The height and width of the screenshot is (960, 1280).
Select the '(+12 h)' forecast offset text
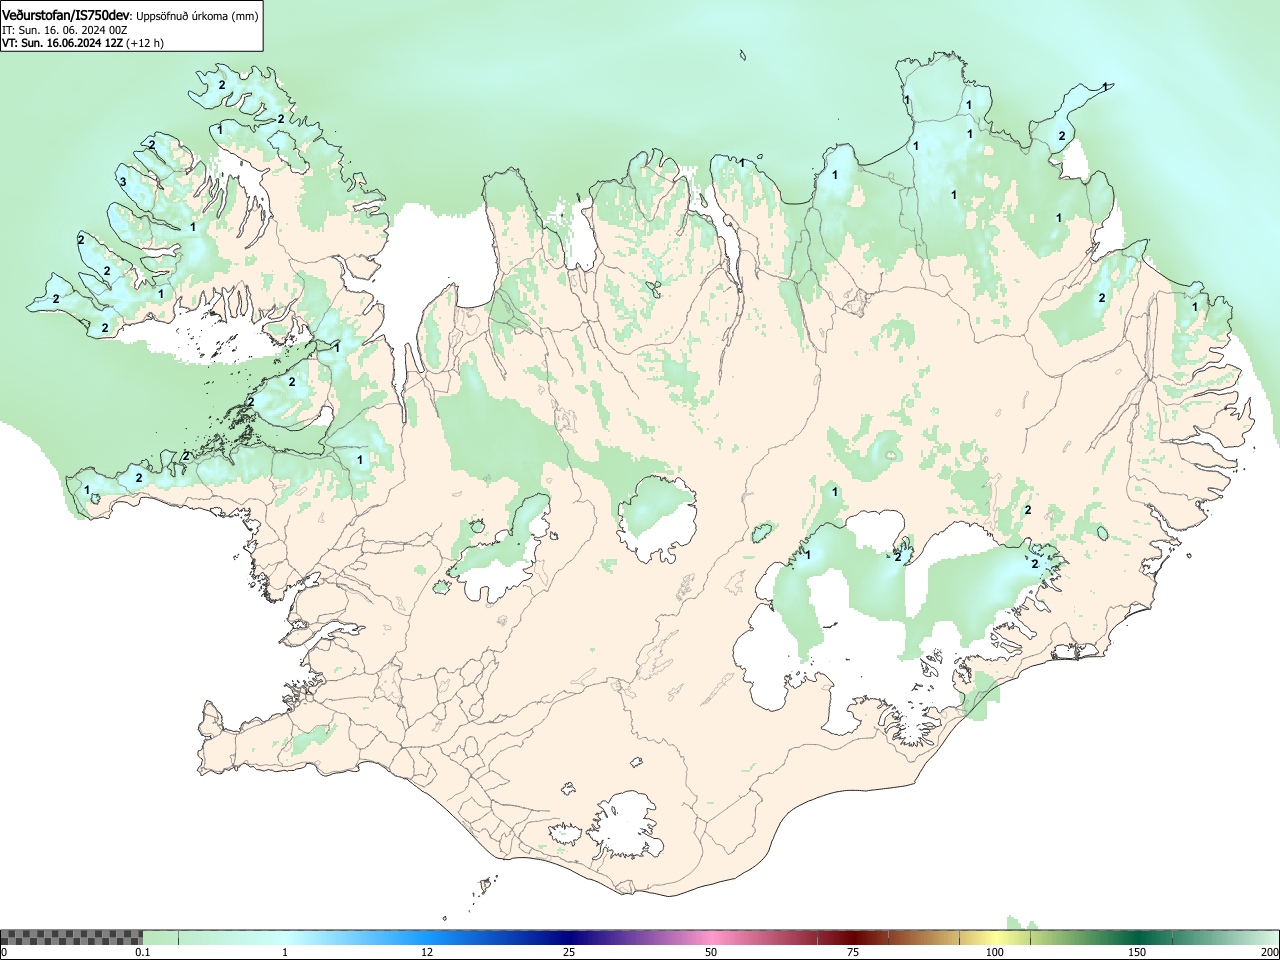click(145, 43)
